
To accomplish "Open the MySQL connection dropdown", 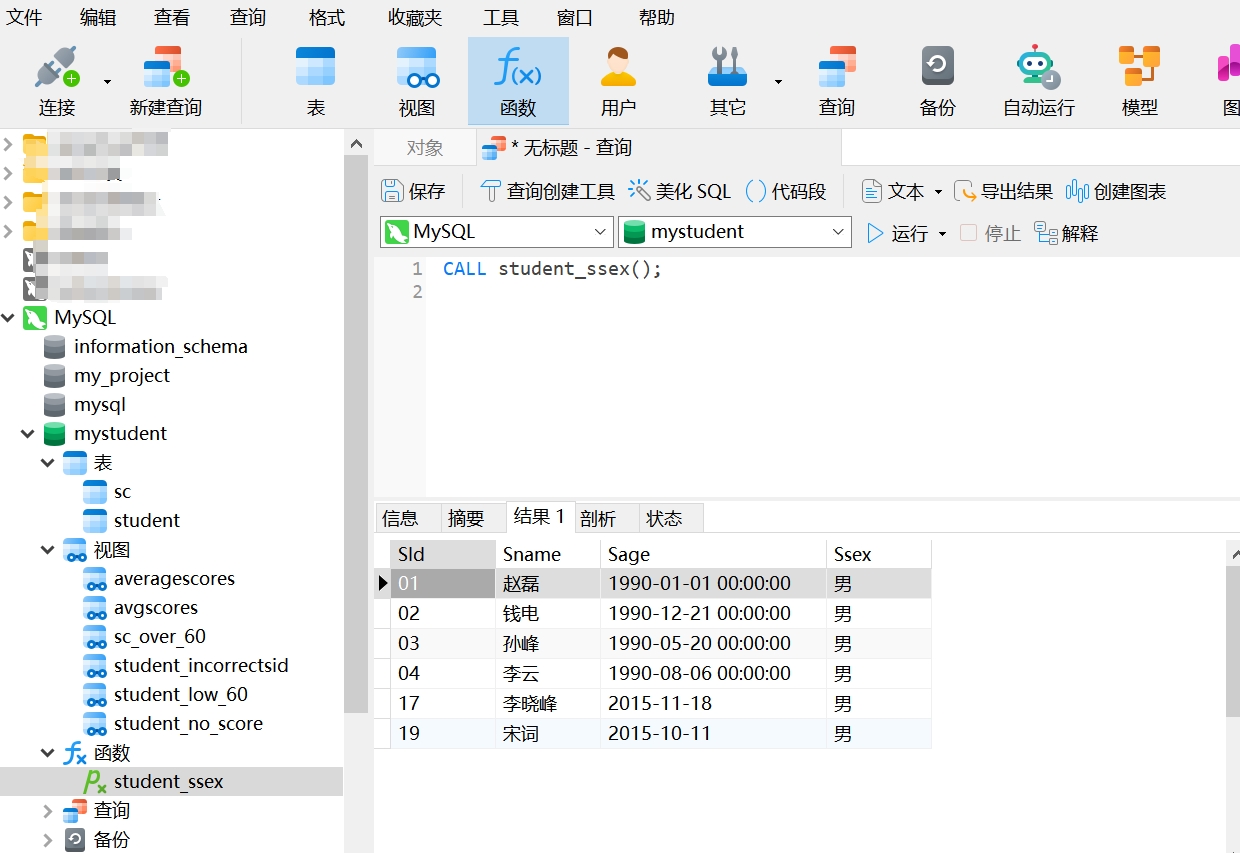I will click(497, 232).
